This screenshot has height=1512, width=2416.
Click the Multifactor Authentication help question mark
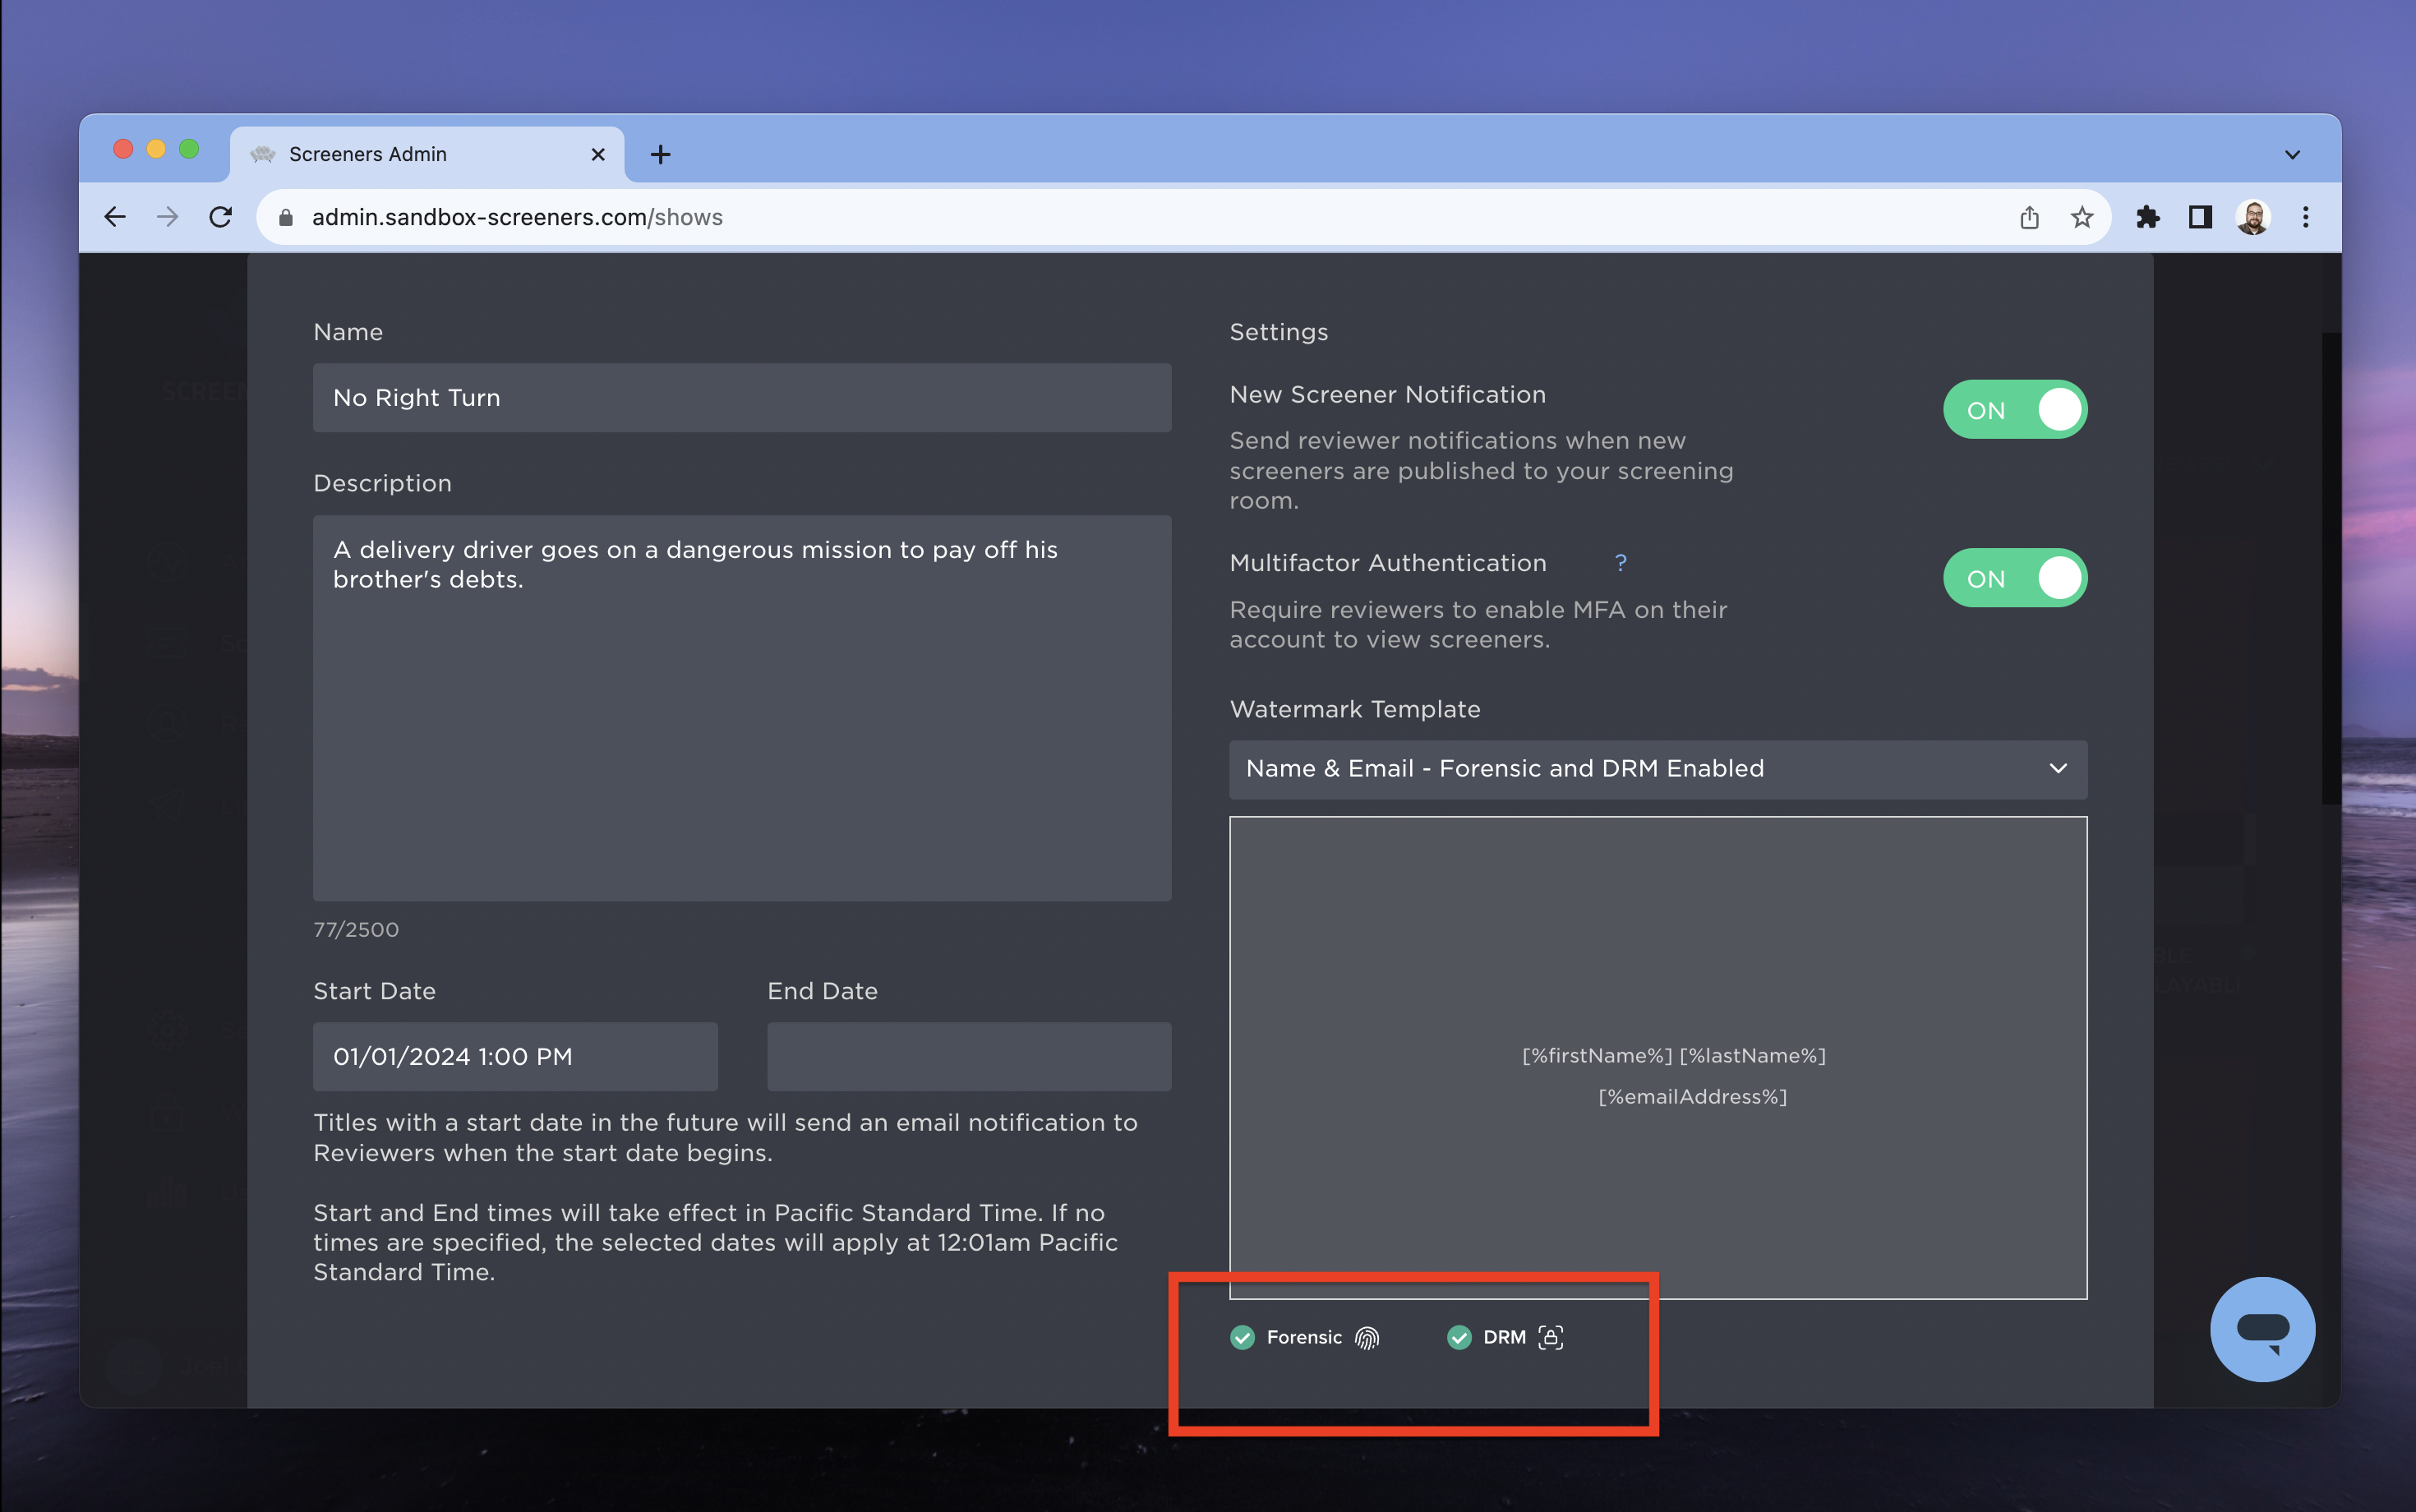1620,563
